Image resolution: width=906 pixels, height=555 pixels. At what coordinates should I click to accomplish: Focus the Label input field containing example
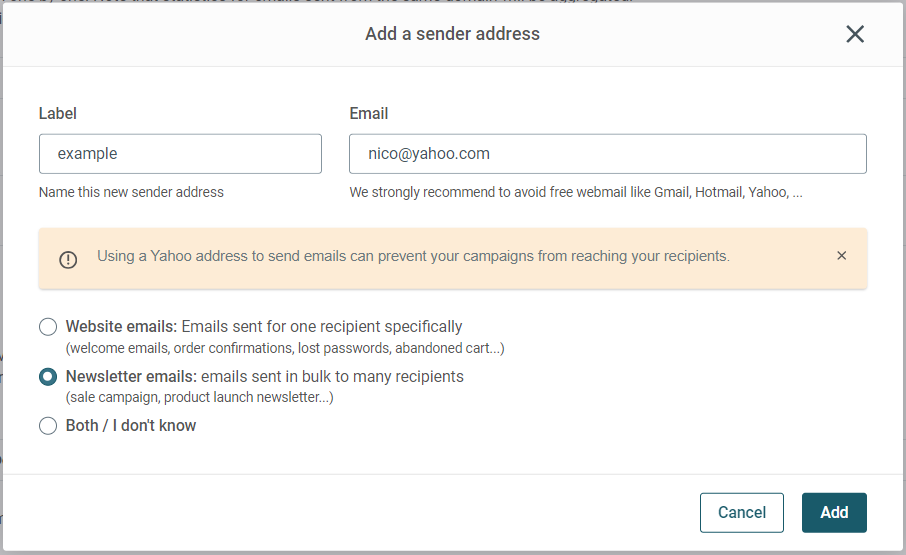click(180, 154)
